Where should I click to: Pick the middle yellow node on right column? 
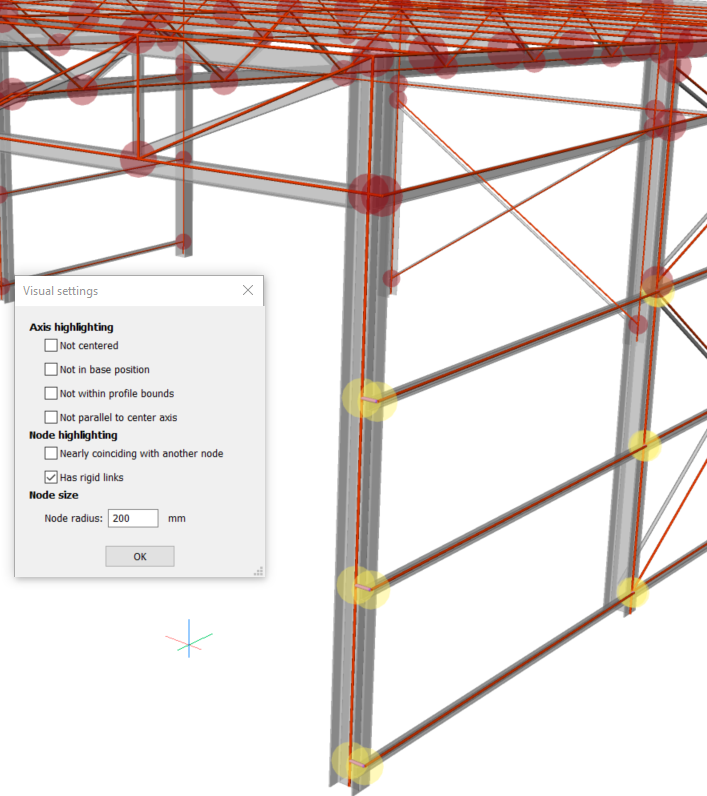point(644,446)
